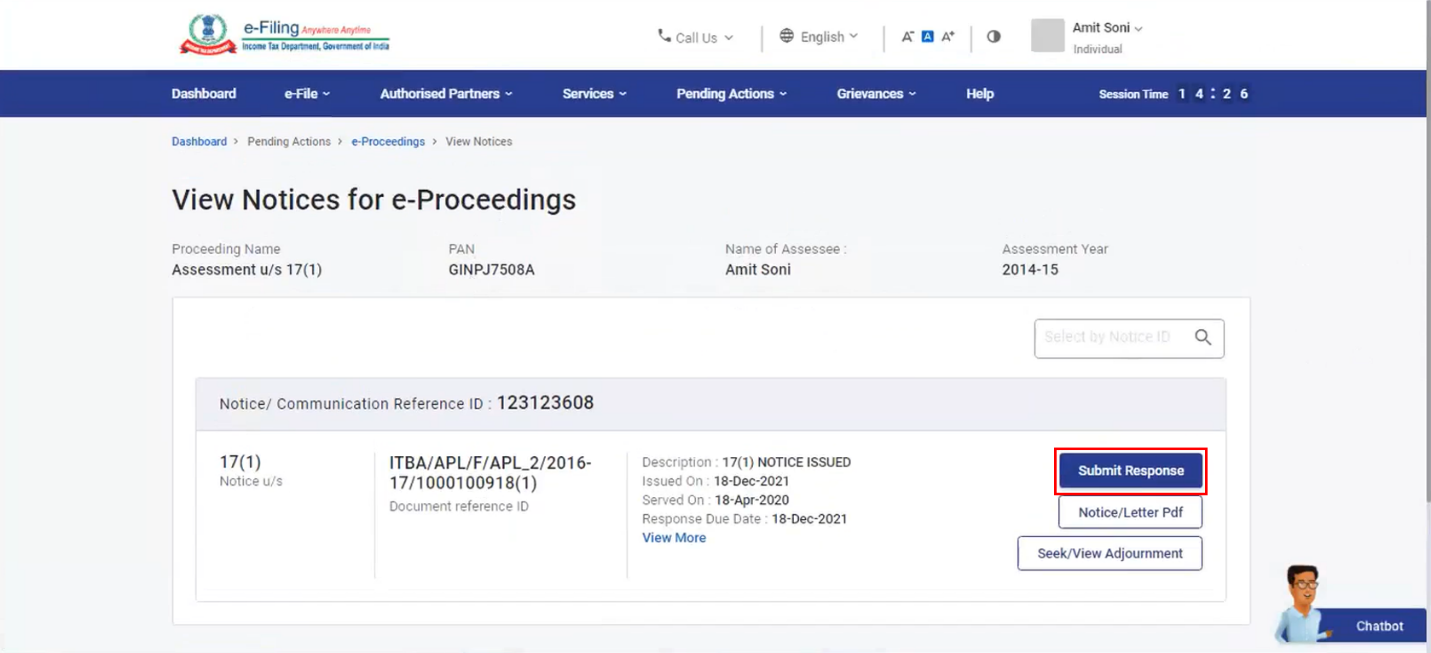Click the View More link
The width and height of the screenshot is (1431, 653).
click(x=674, y=538)
